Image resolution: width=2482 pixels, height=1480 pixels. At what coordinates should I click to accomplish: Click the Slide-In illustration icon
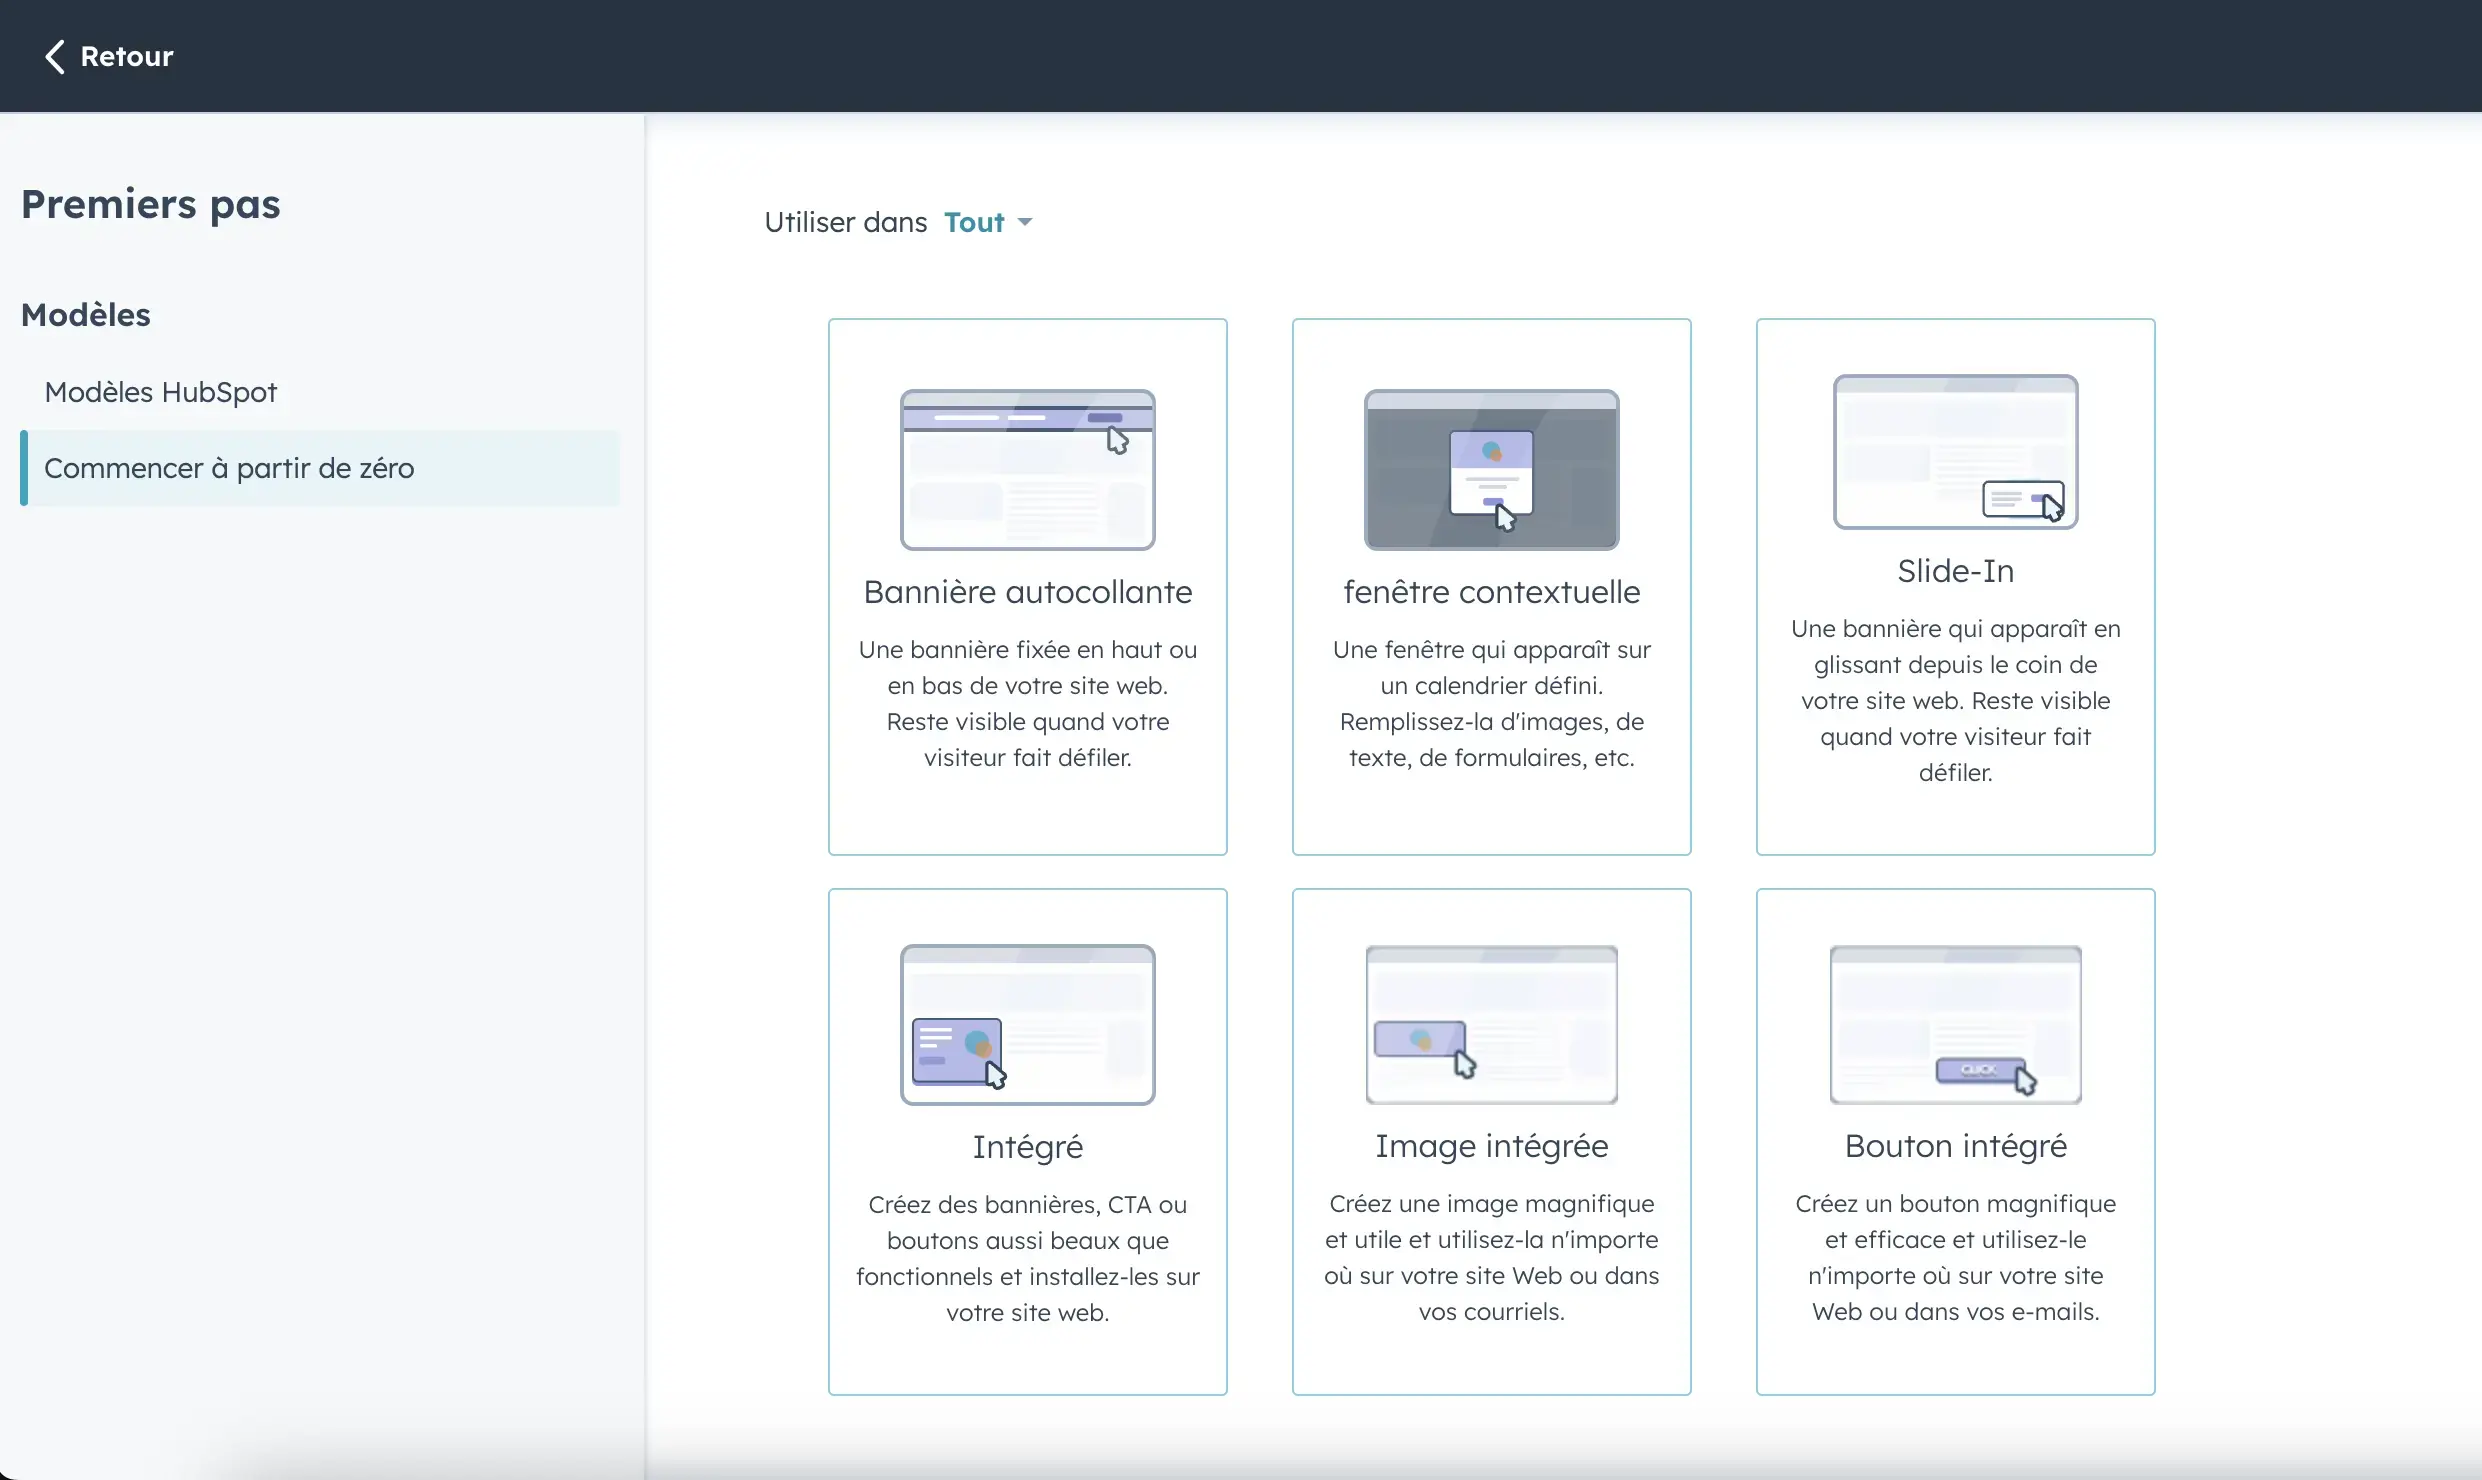(1955, 452)
